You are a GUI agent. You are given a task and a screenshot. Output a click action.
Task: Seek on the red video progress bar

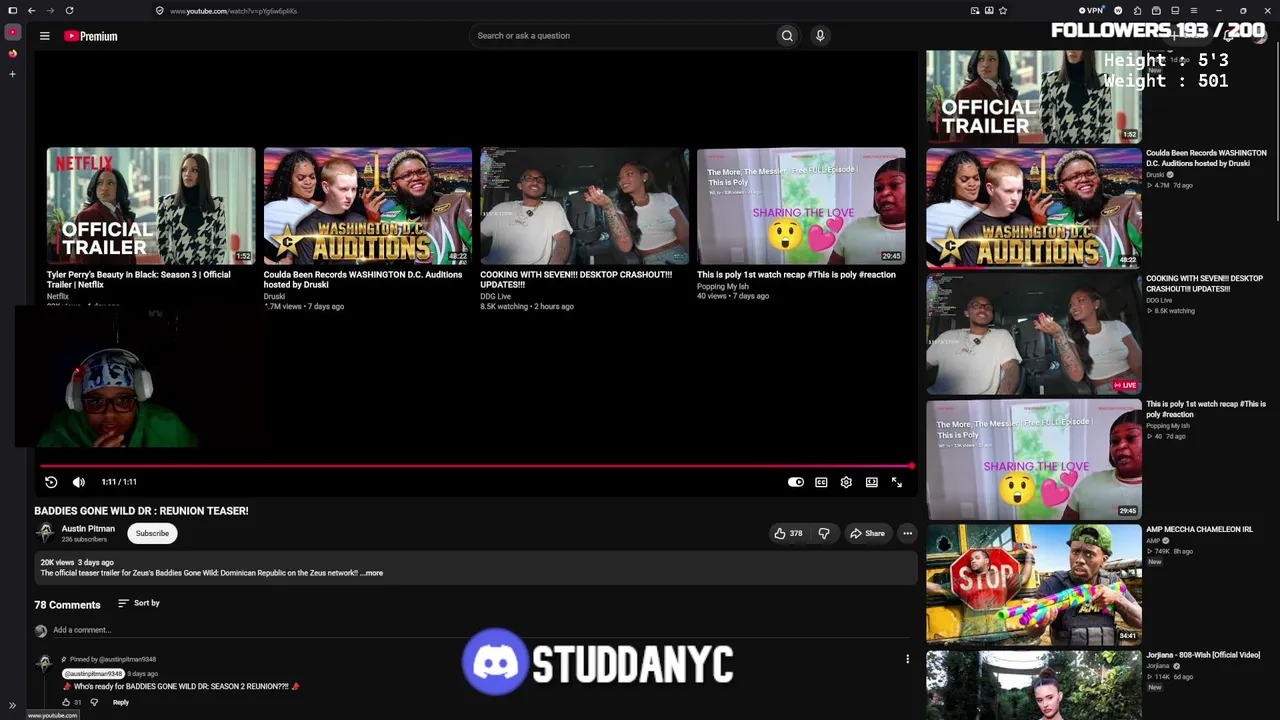(476, 466)
